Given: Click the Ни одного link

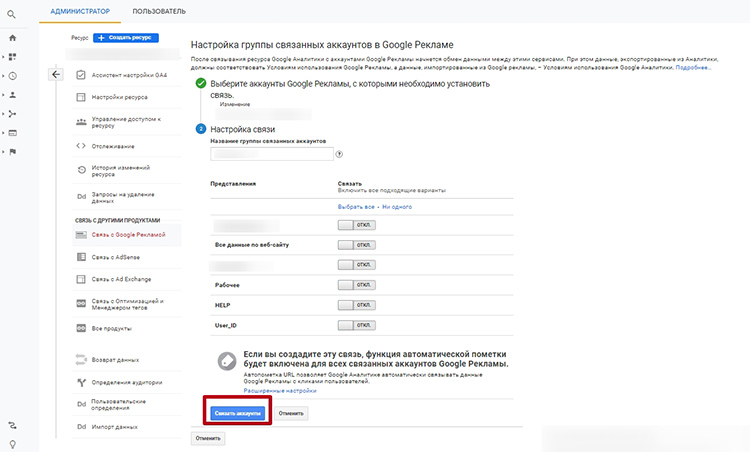Looking at the screenshot, I should [x=397, y=207].
